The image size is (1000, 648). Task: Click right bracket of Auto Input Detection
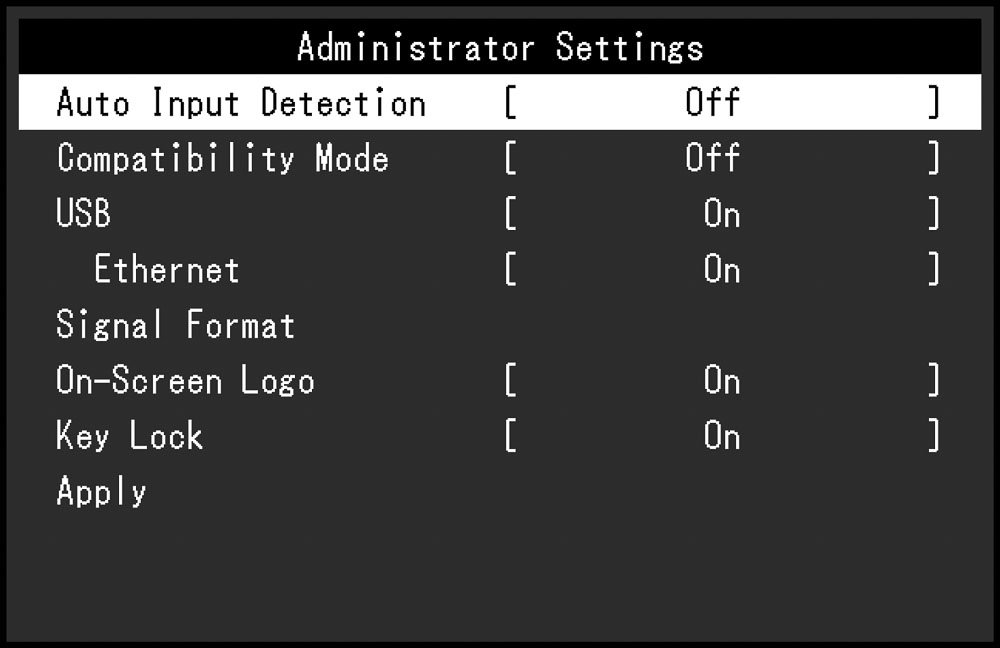[934, 102]
